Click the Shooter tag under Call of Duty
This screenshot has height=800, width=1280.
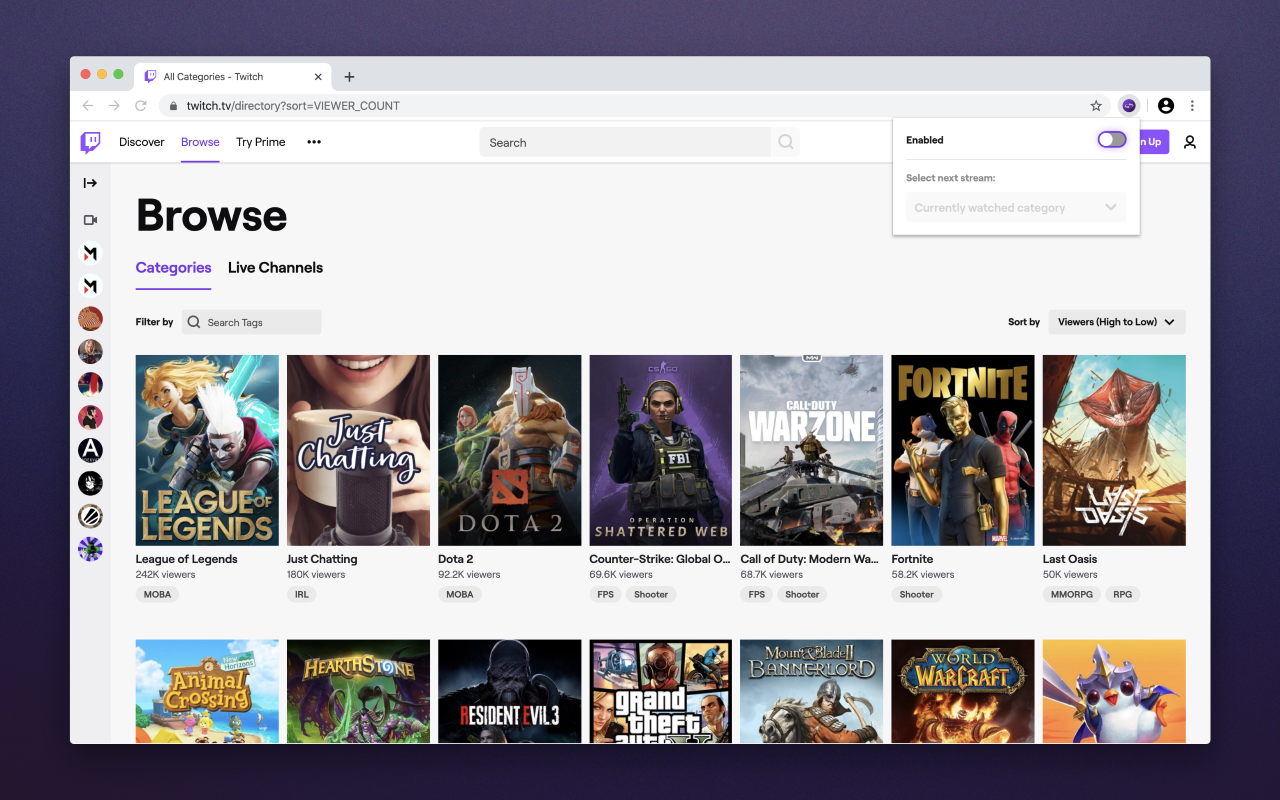pos(802,594)
